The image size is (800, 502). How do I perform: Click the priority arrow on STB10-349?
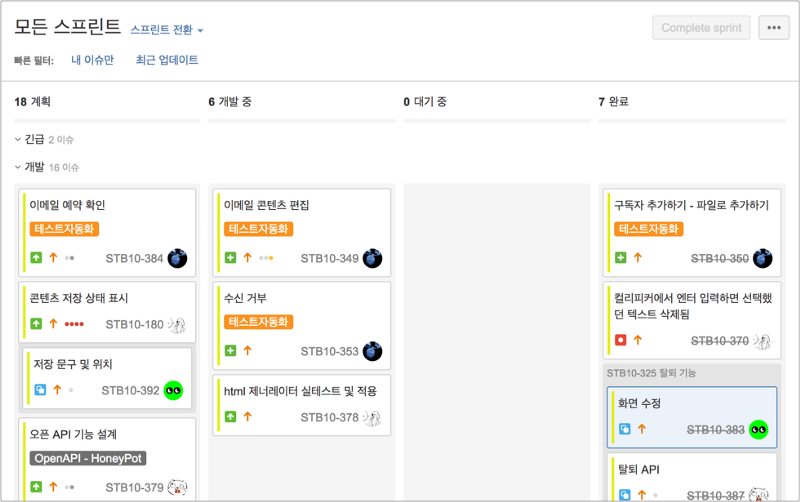[248, 258]
